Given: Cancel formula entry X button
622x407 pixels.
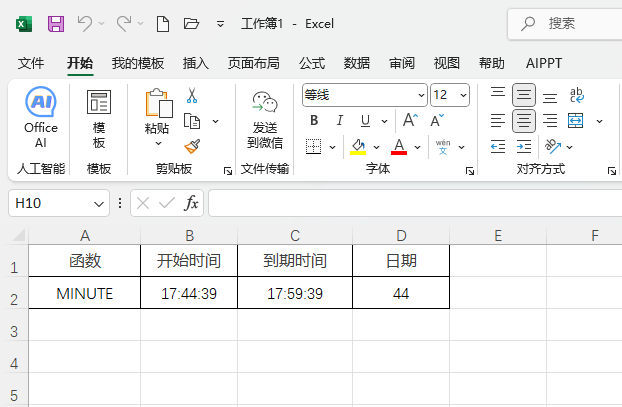Looking at the screenshot, I should coord(143,204).
